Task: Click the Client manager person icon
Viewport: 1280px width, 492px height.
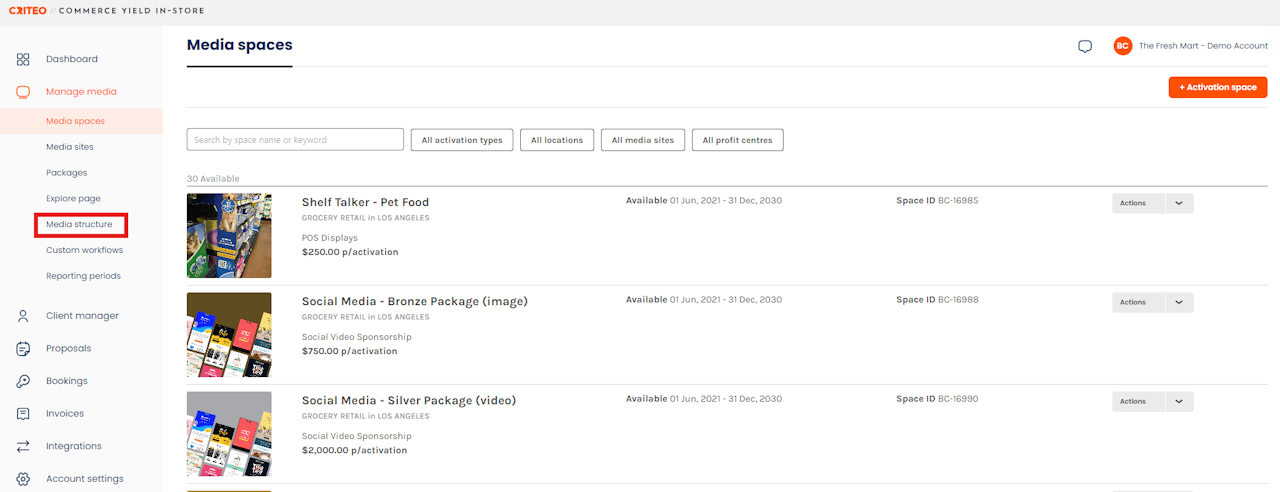Action: [23, 316]
